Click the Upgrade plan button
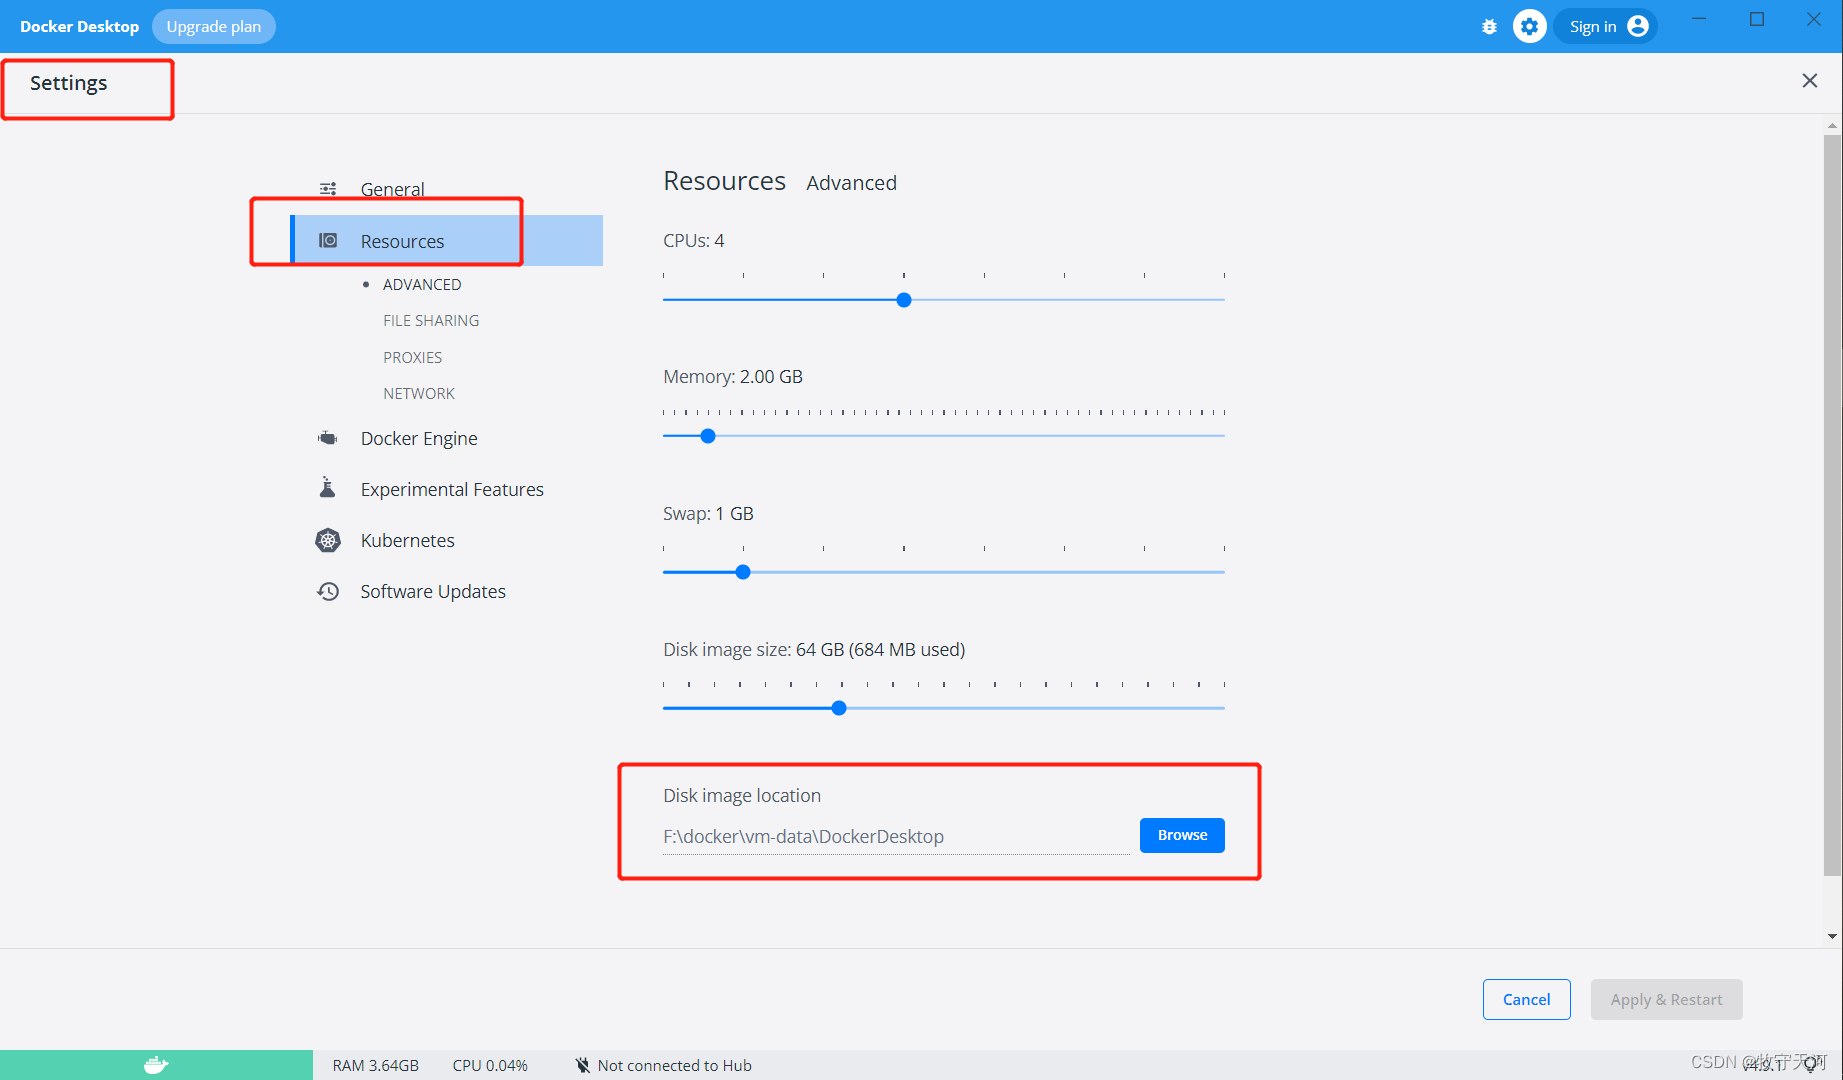The image size is (1843, 1080). pos(214,27)
